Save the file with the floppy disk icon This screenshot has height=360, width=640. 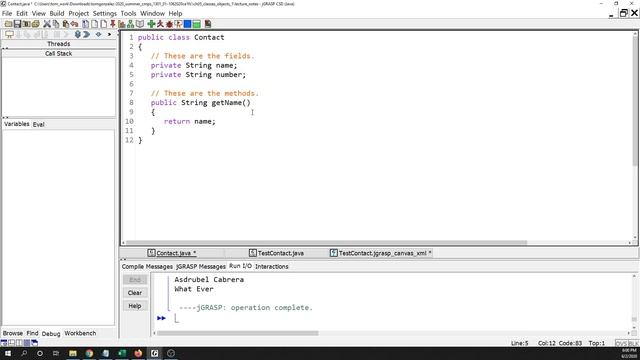[x=17, y=24]
